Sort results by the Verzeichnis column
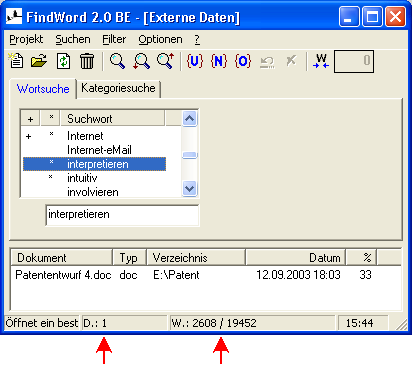 point(196,257)
